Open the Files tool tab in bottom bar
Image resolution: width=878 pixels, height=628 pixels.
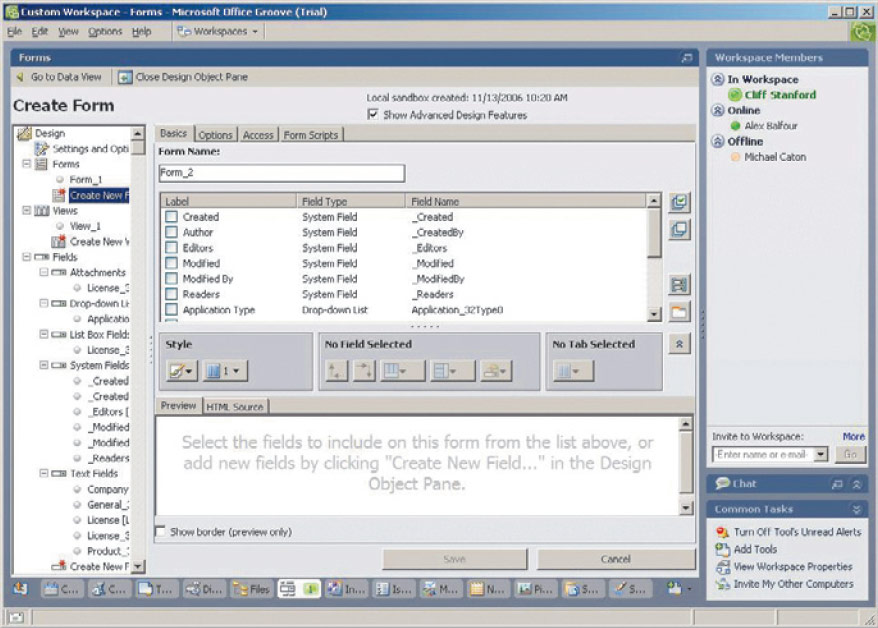click(252, 589)
